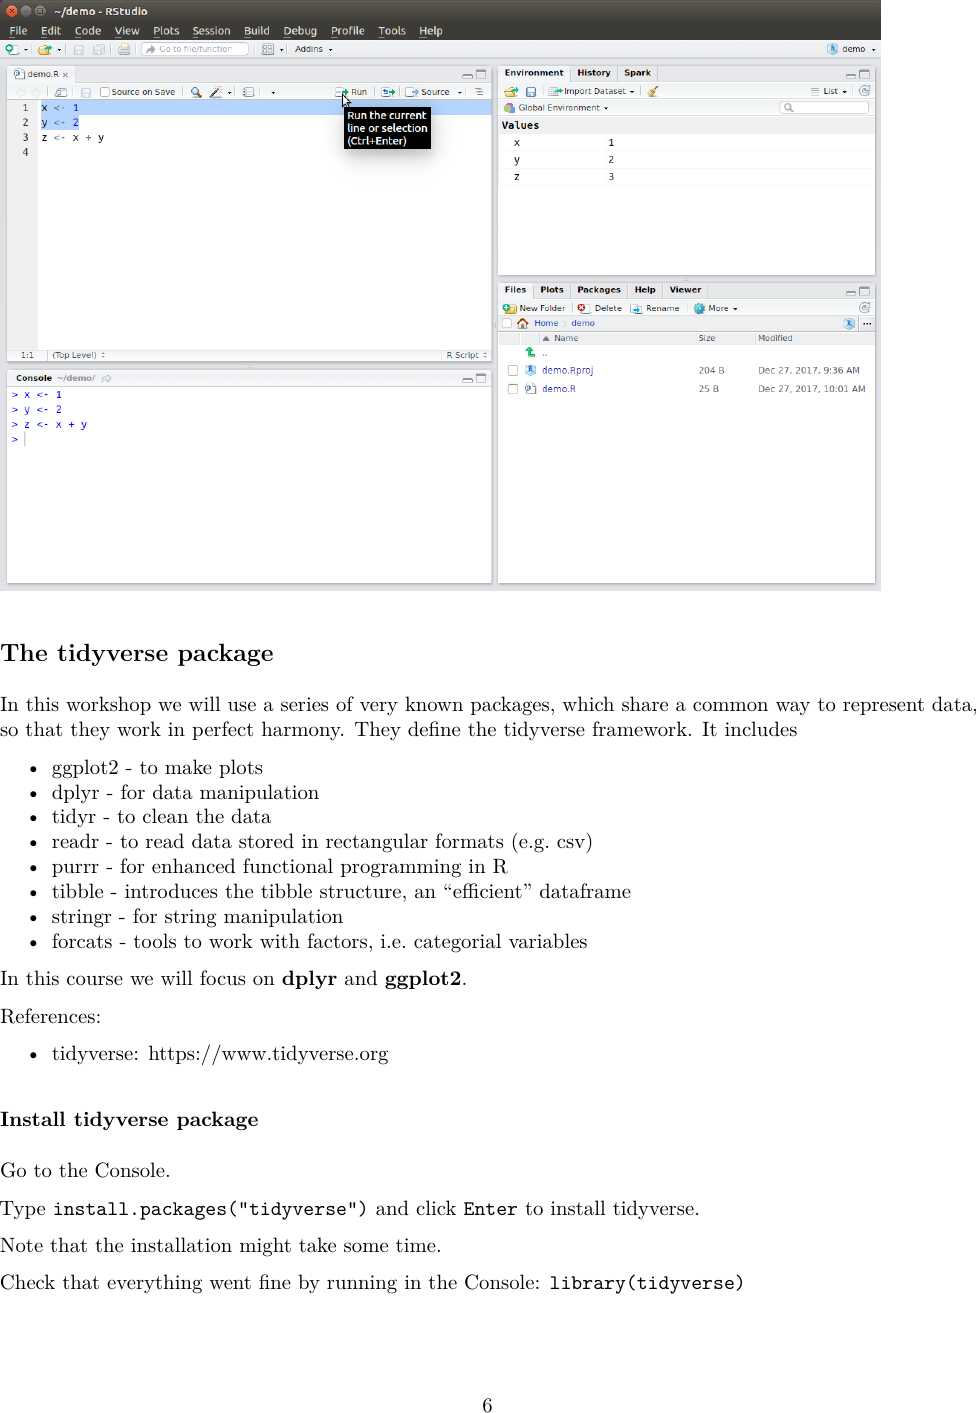Open recent files dropdown arrow

coord(59,49)
